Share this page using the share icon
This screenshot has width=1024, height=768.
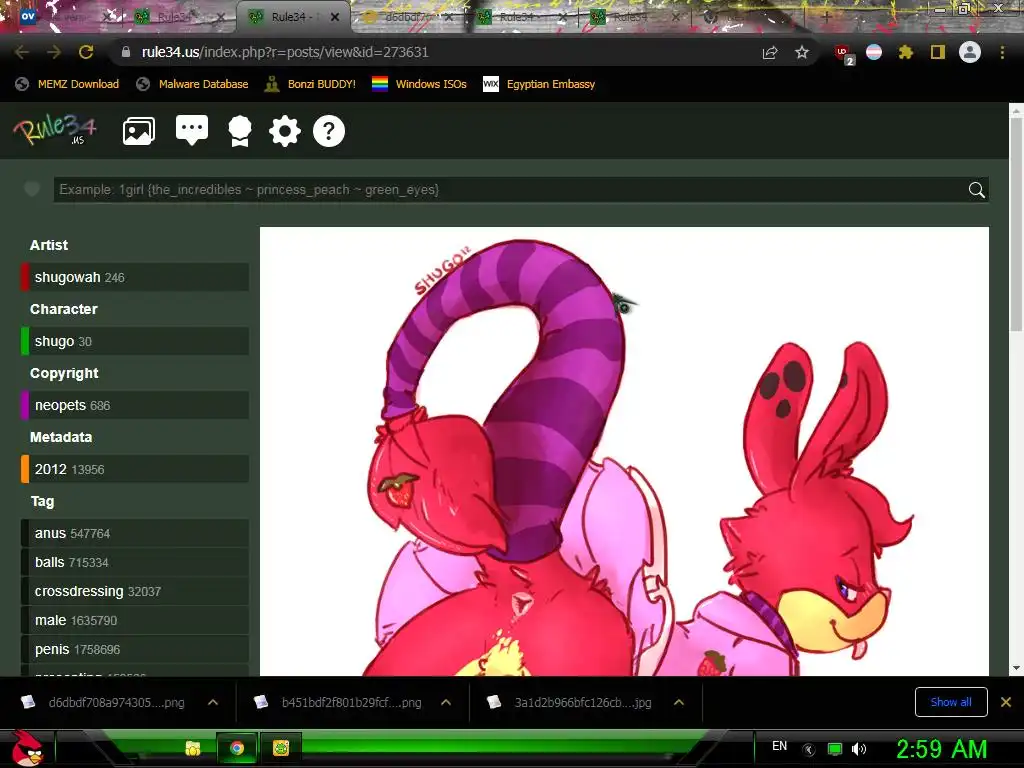point(770,52)
